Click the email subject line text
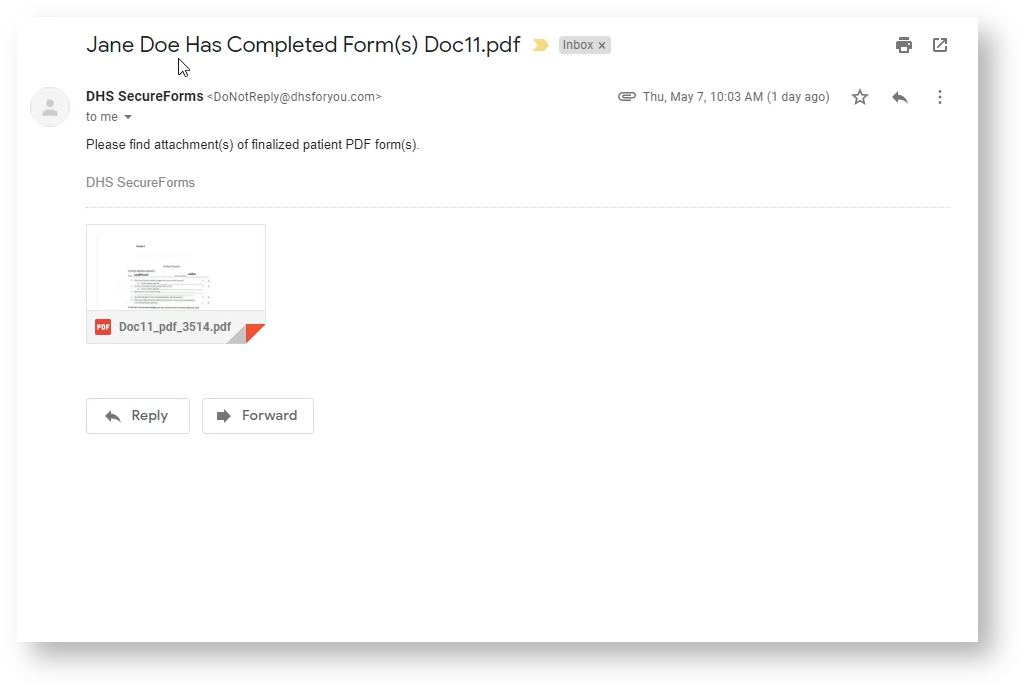The height and width of the screenshot is (690, 1026). pos(303,45)
